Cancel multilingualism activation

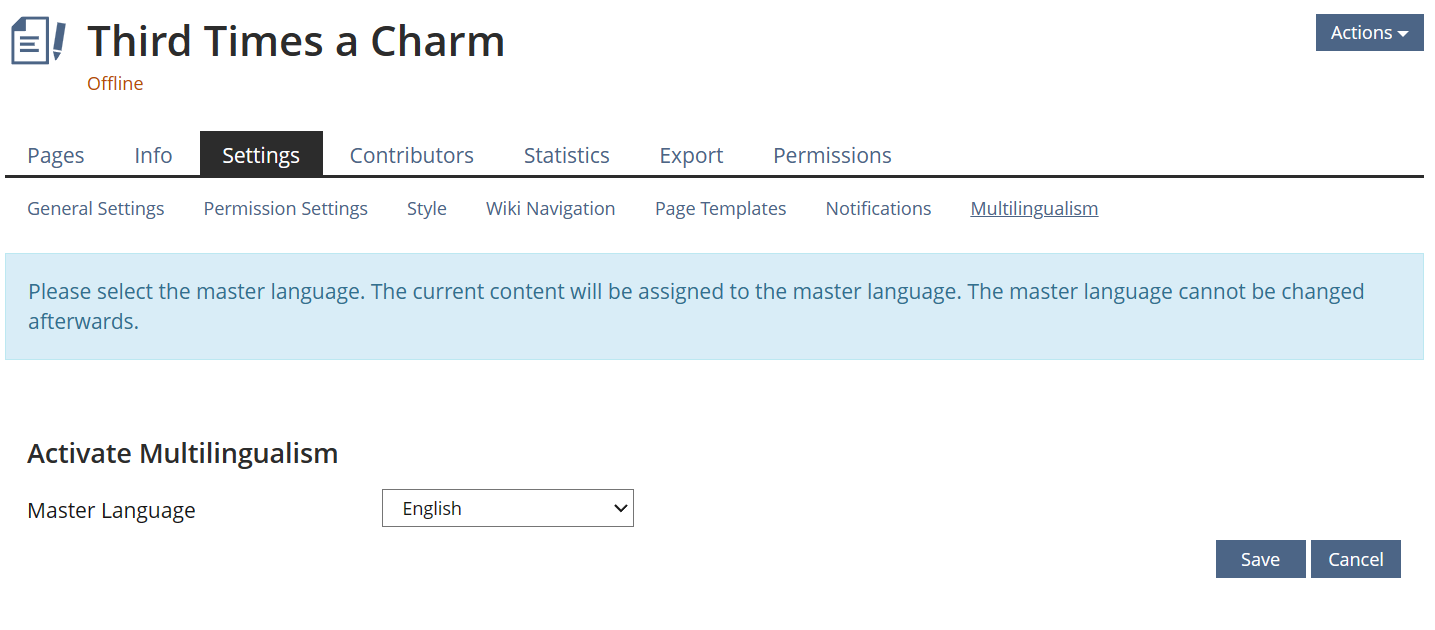pos(1355,560)
